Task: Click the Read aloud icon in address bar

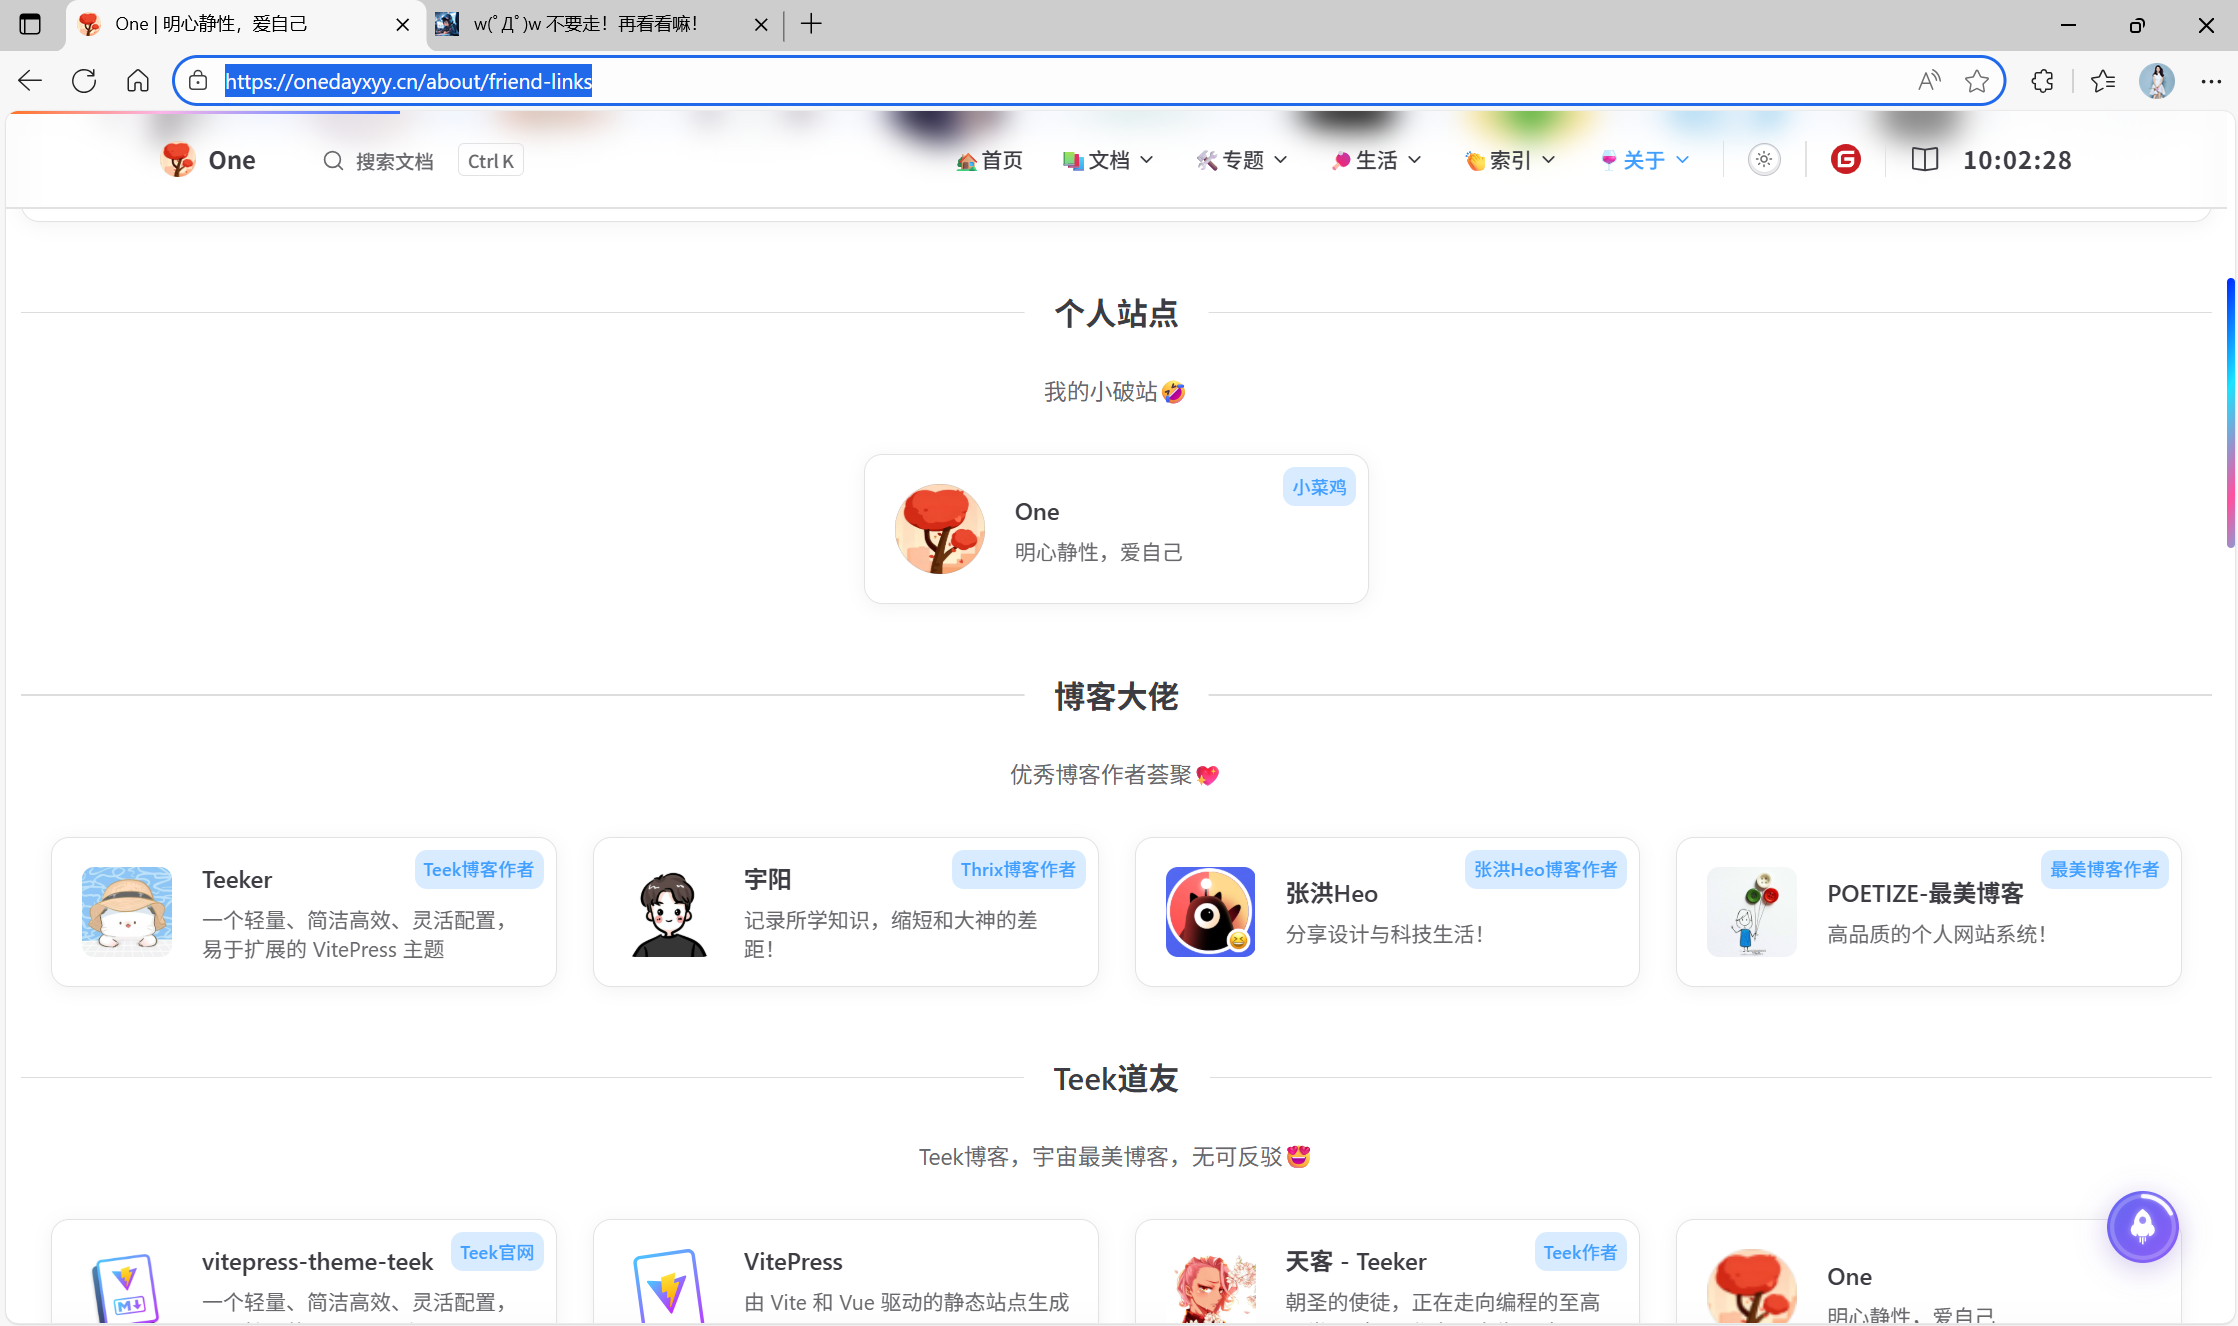Action: [x=1929, y=81]
